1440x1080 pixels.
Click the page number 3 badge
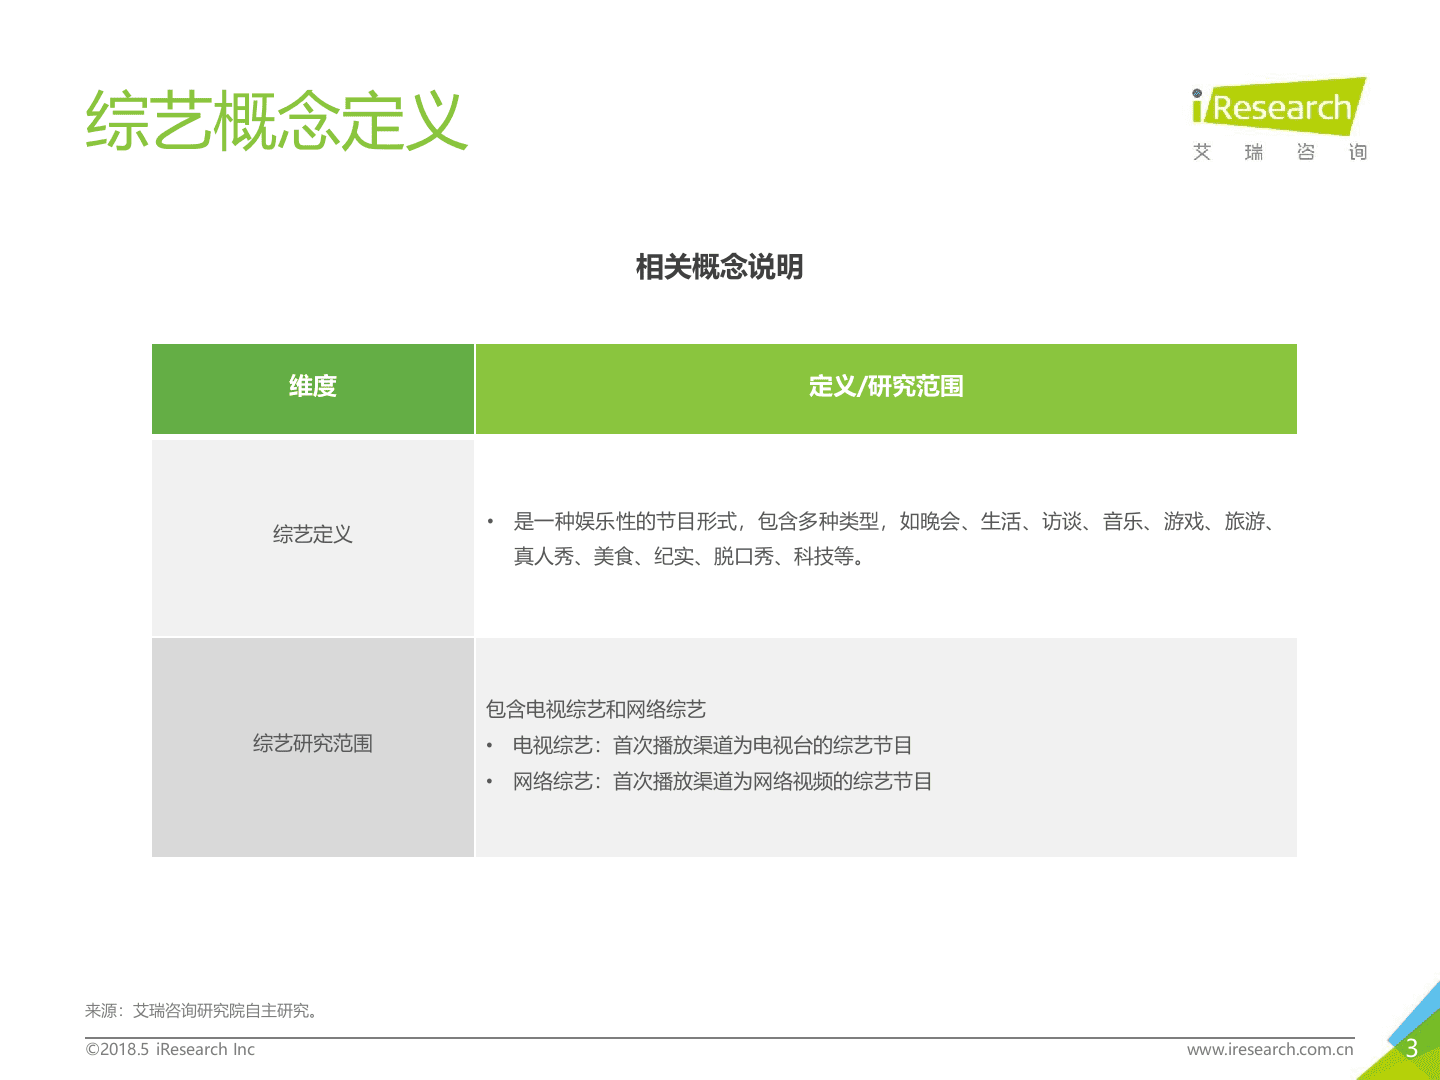[x=1411, y=1049]
